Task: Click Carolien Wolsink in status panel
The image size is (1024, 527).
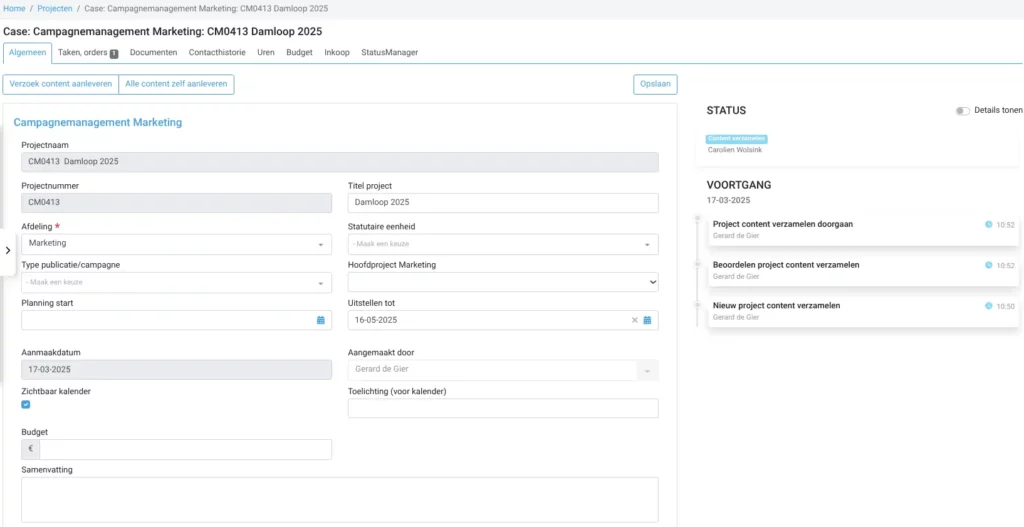Action: pyautogui.click(x=735, y=150)
